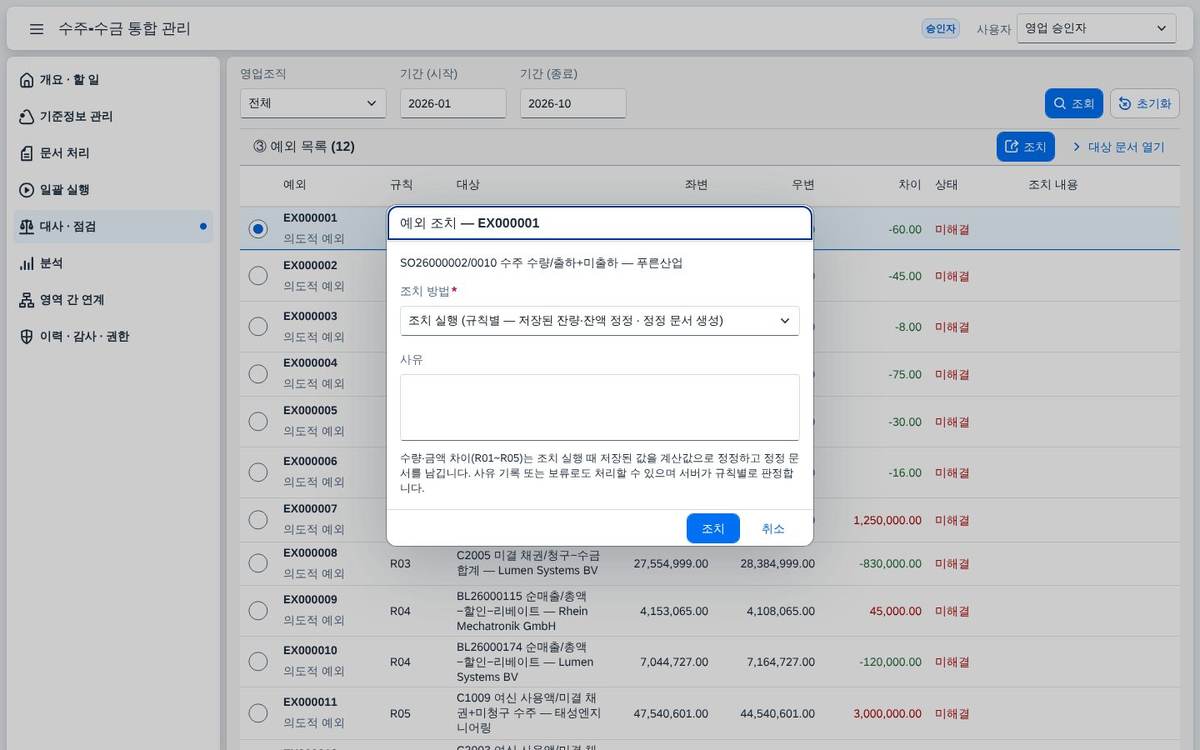This screenshot has width=1200, height=750.
Task: Click the 차이 column header
Action: click(x=910, y=185)
